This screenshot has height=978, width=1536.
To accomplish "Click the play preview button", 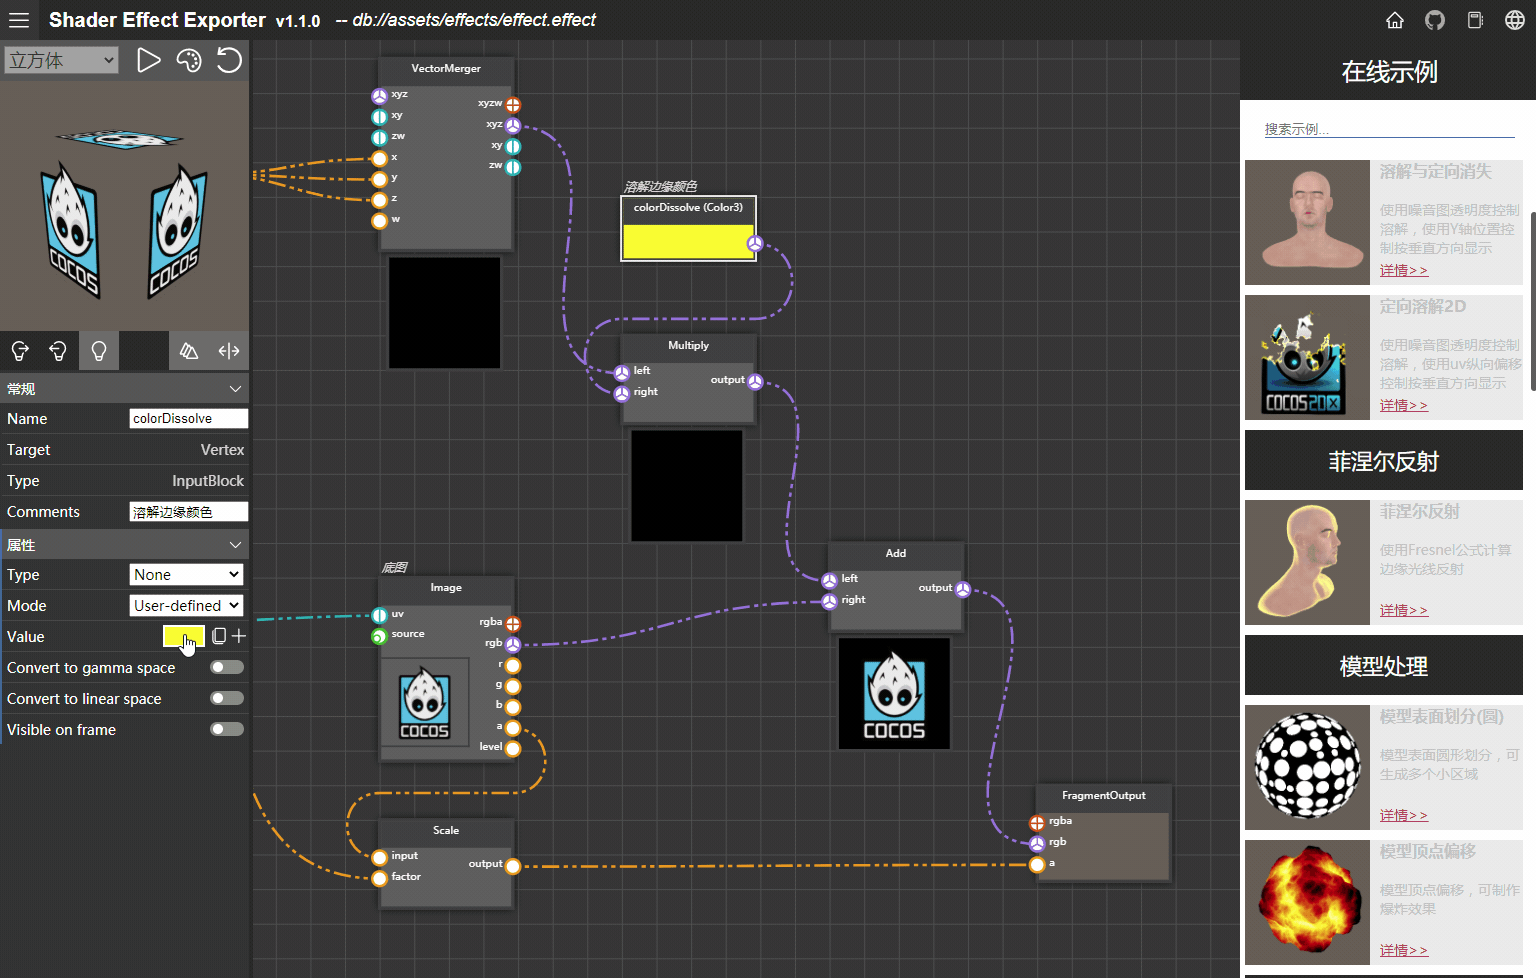I will coord(148,61).
